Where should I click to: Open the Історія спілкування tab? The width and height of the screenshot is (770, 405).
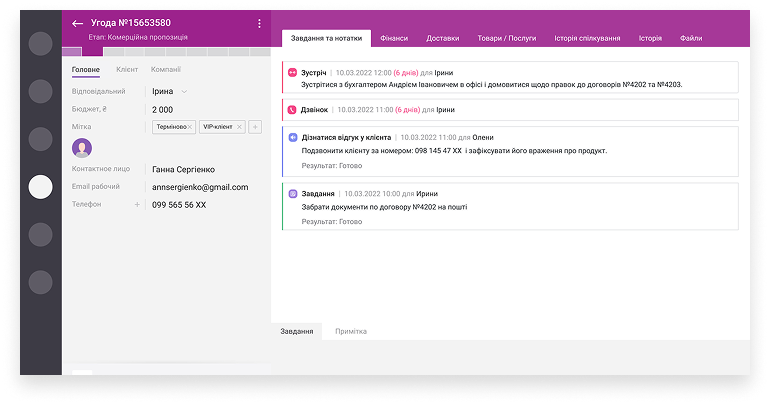pos(587,38)
